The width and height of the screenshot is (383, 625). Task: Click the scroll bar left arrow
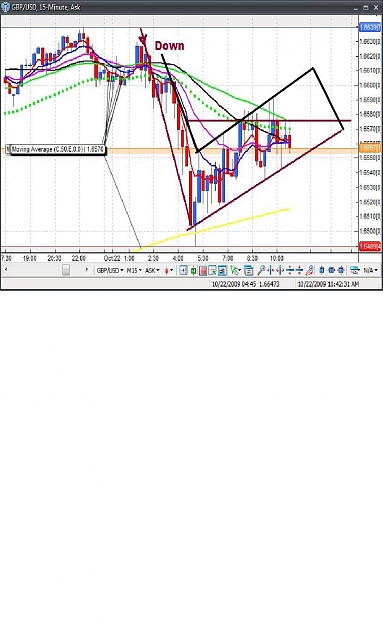[6, 270]
